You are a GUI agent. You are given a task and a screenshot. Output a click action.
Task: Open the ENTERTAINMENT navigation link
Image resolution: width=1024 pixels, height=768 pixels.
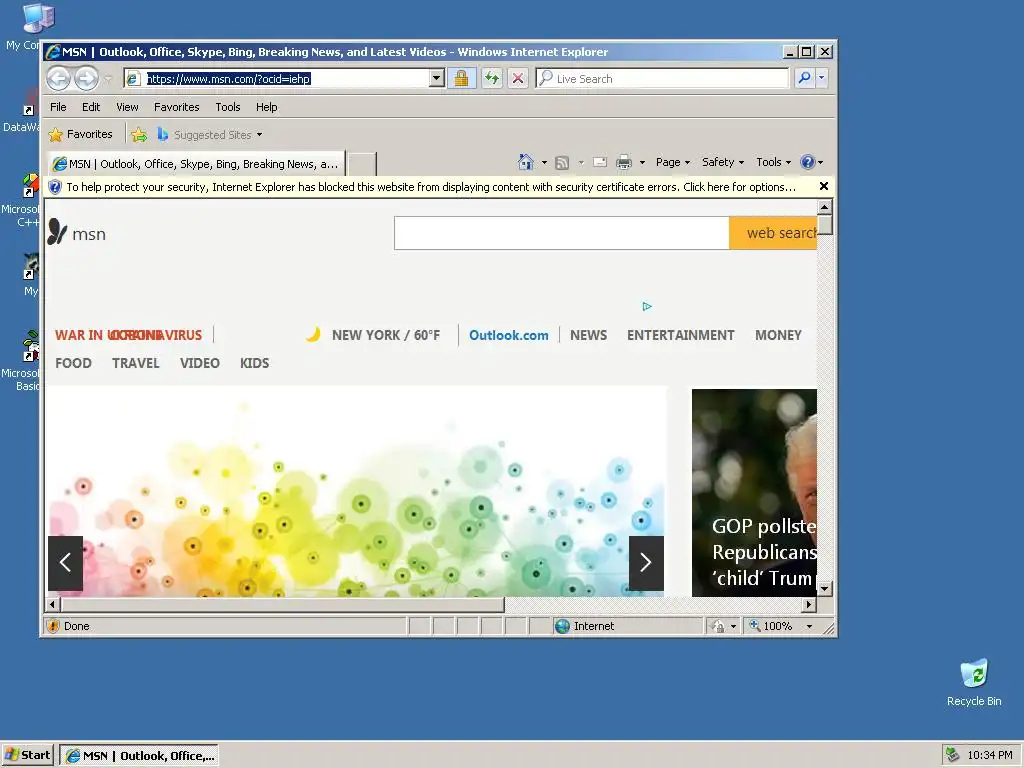(x=680, y=335)
